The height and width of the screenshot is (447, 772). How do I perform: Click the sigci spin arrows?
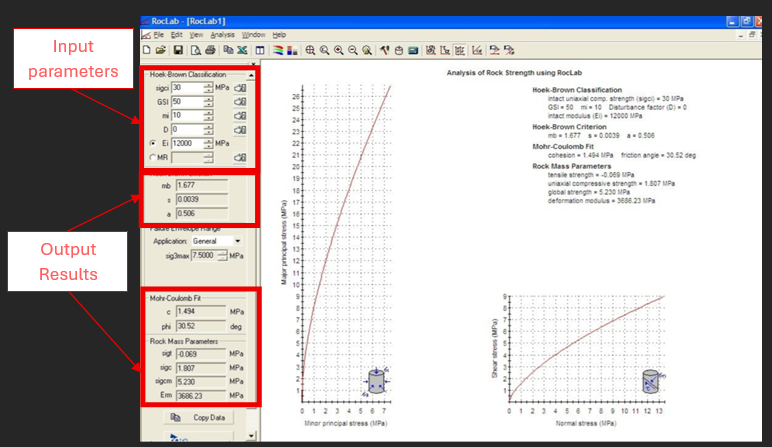(208, 88)
